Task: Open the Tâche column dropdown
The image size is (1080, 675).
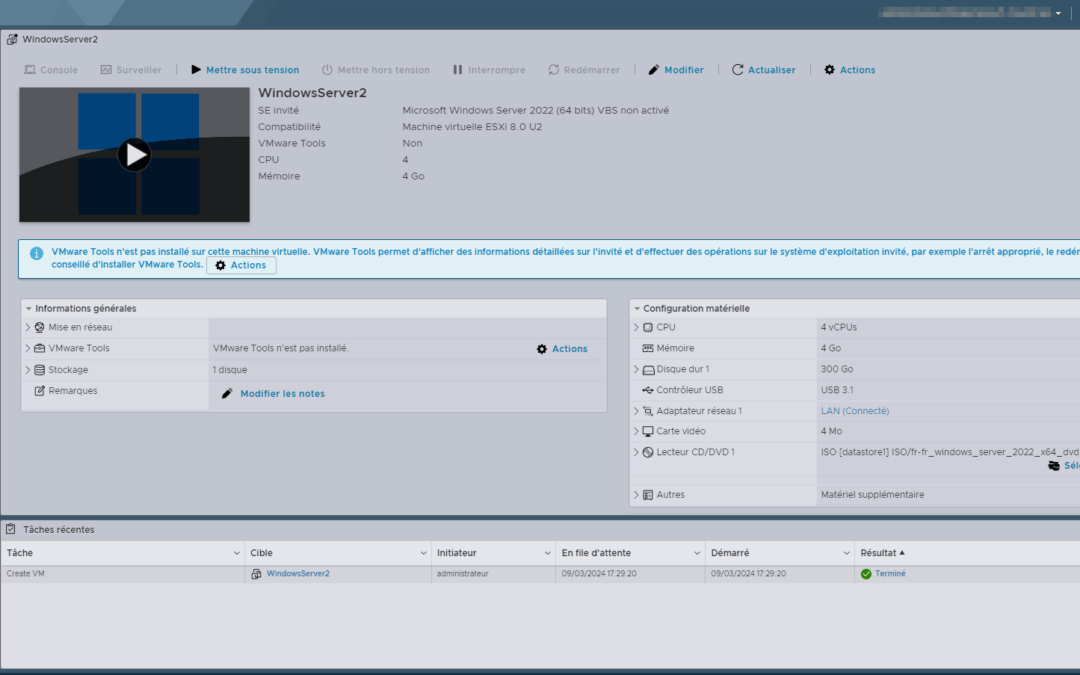Action: coord(236,553)
